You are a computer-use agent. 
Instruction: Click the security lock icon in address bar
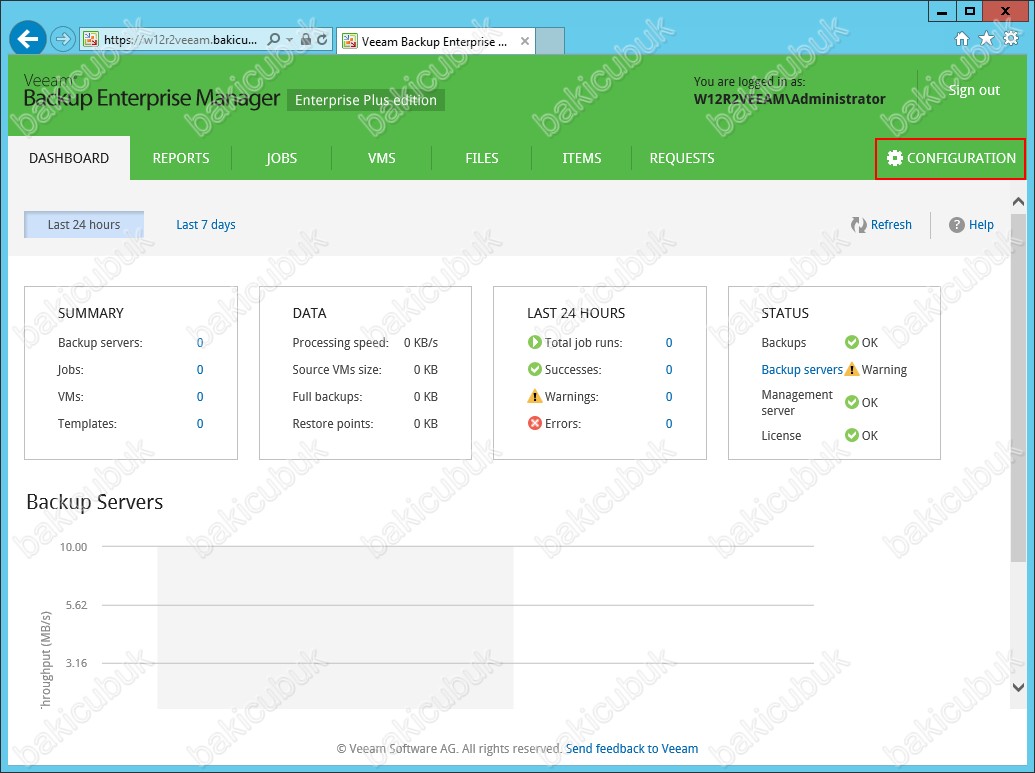[x=306, y=40]
